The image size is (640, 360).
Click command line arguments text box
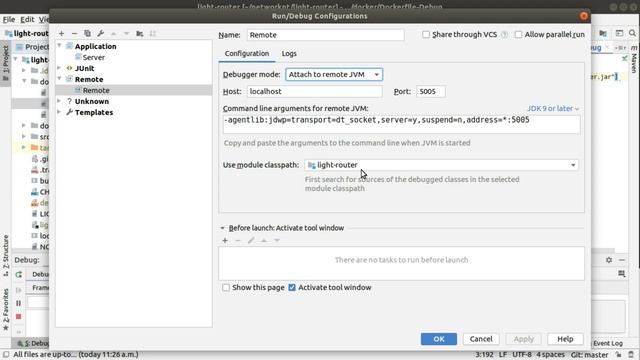(401, 124)
